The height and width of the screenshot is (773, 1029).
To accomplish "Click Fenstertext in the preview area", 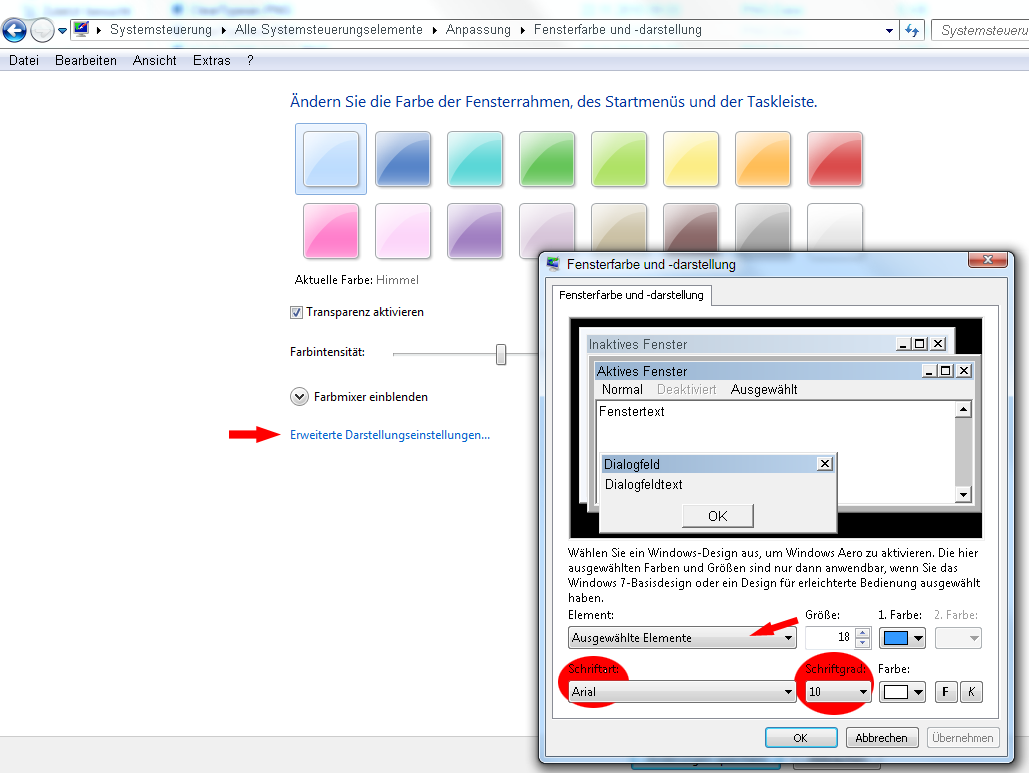I will [x=631, y=411].
